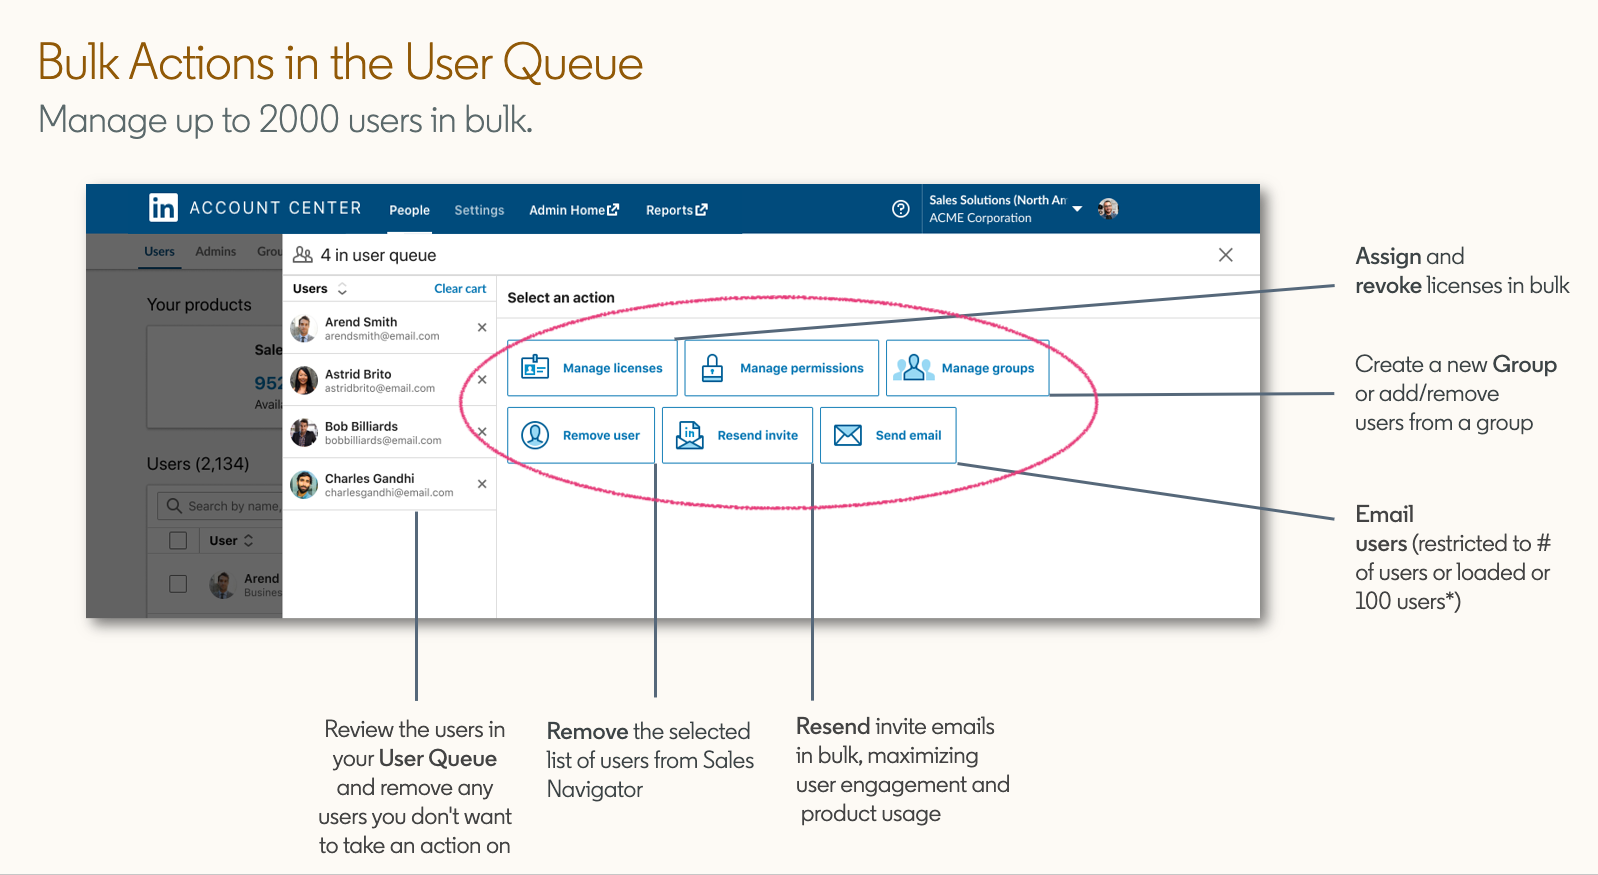This screenshot has height=875, width=1598.
Task: Remove Bob Billiards from queue
Action: pyautogui.click(x=482, y=431)
